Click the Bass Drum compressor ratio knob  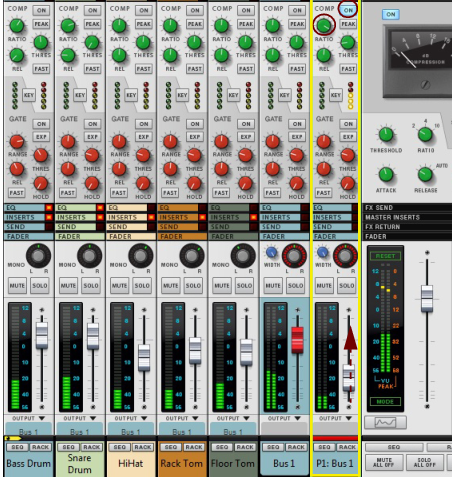(16, 26)
